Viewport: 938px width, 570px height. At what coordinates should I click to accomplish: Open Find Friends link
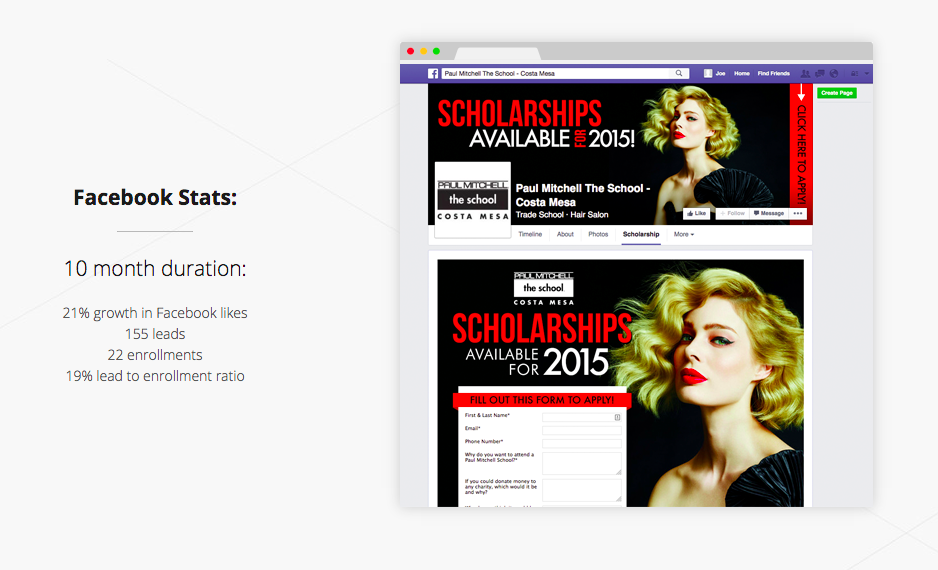[x=773, y=74]
